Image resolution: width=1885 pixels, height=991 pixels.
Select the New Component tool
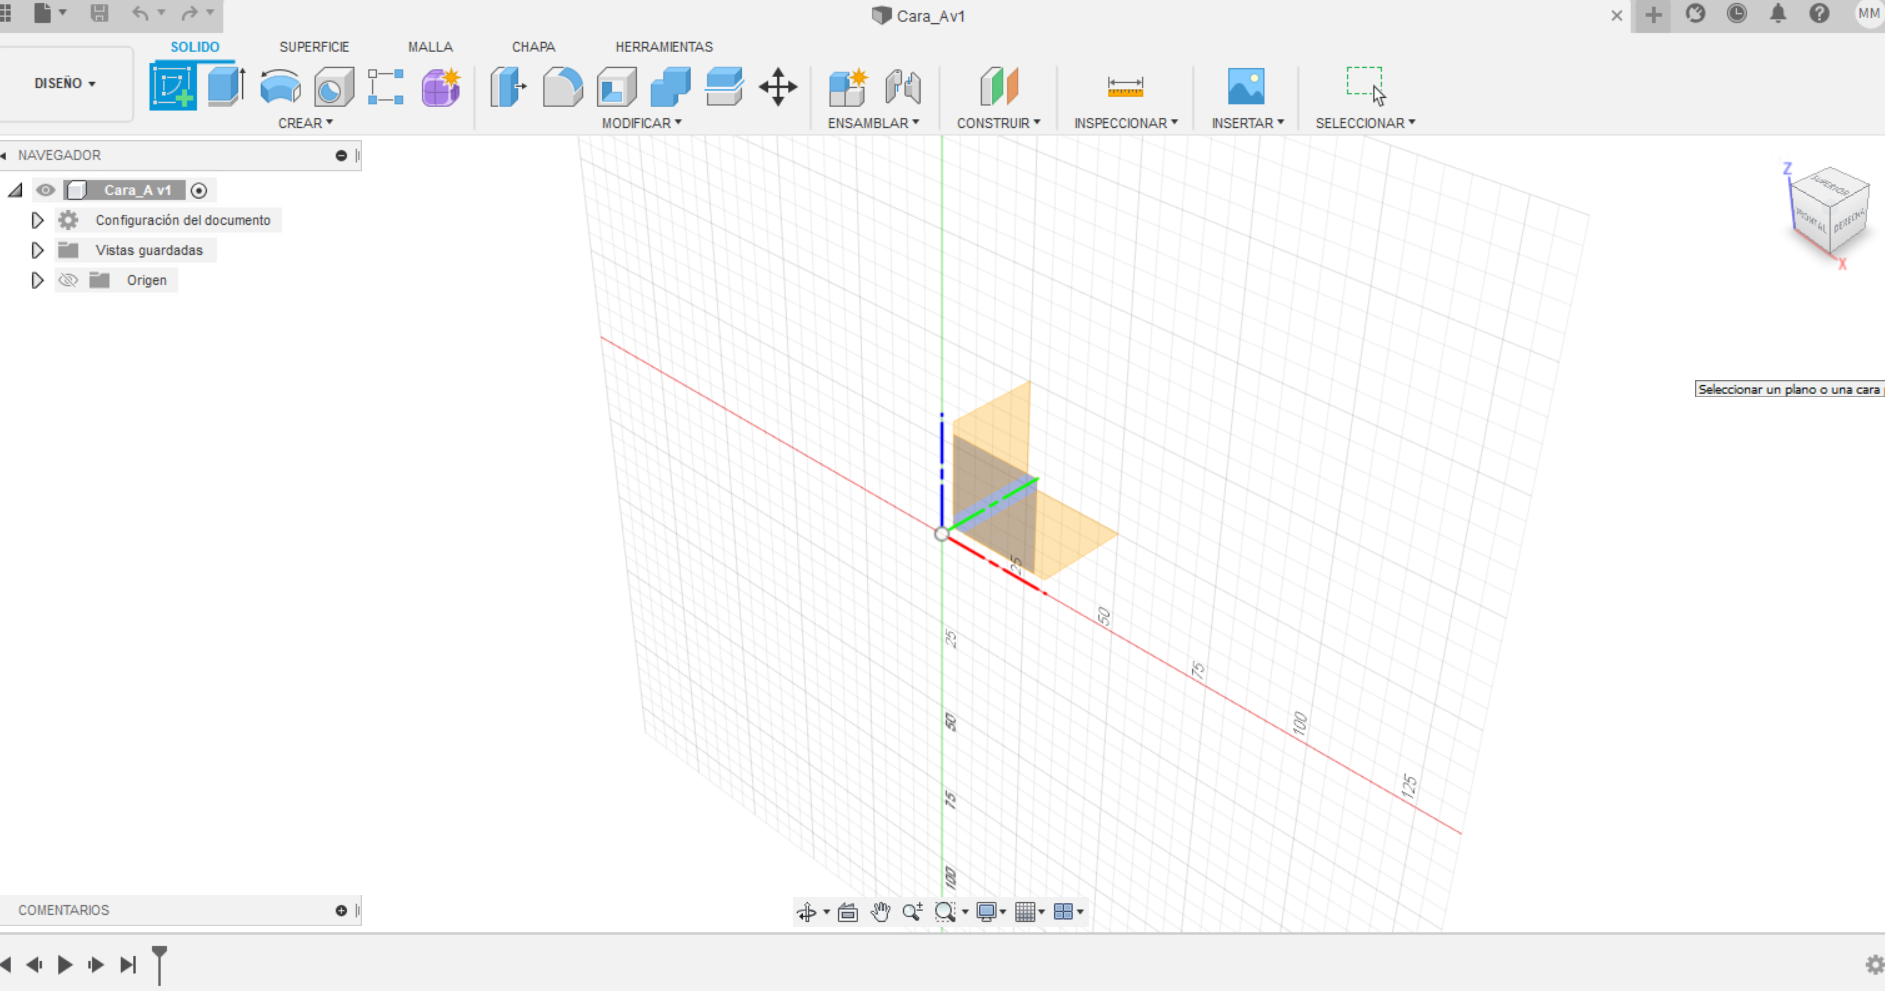point(848,87)
